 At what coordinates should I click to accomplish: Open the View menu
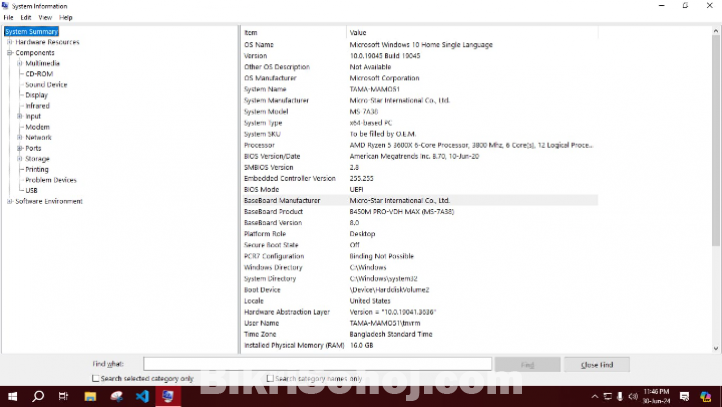click(45, 17)
